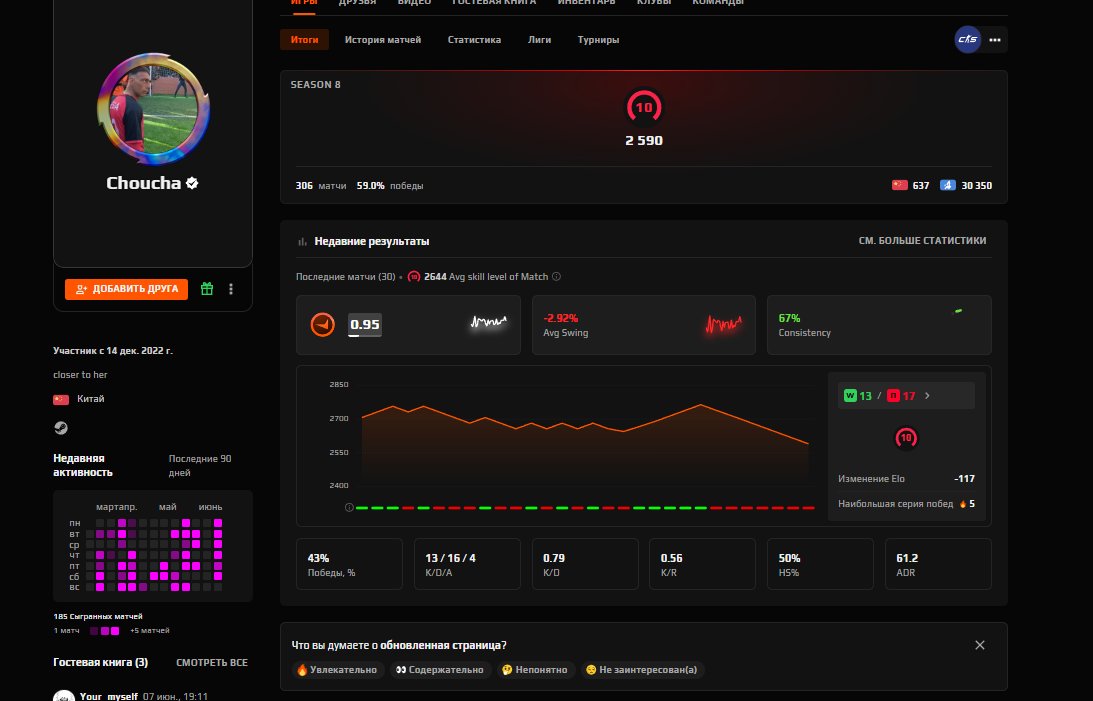Click the 59.0% победы text
The width and height of the screenshot is (1093, 701).
point(390,186)
